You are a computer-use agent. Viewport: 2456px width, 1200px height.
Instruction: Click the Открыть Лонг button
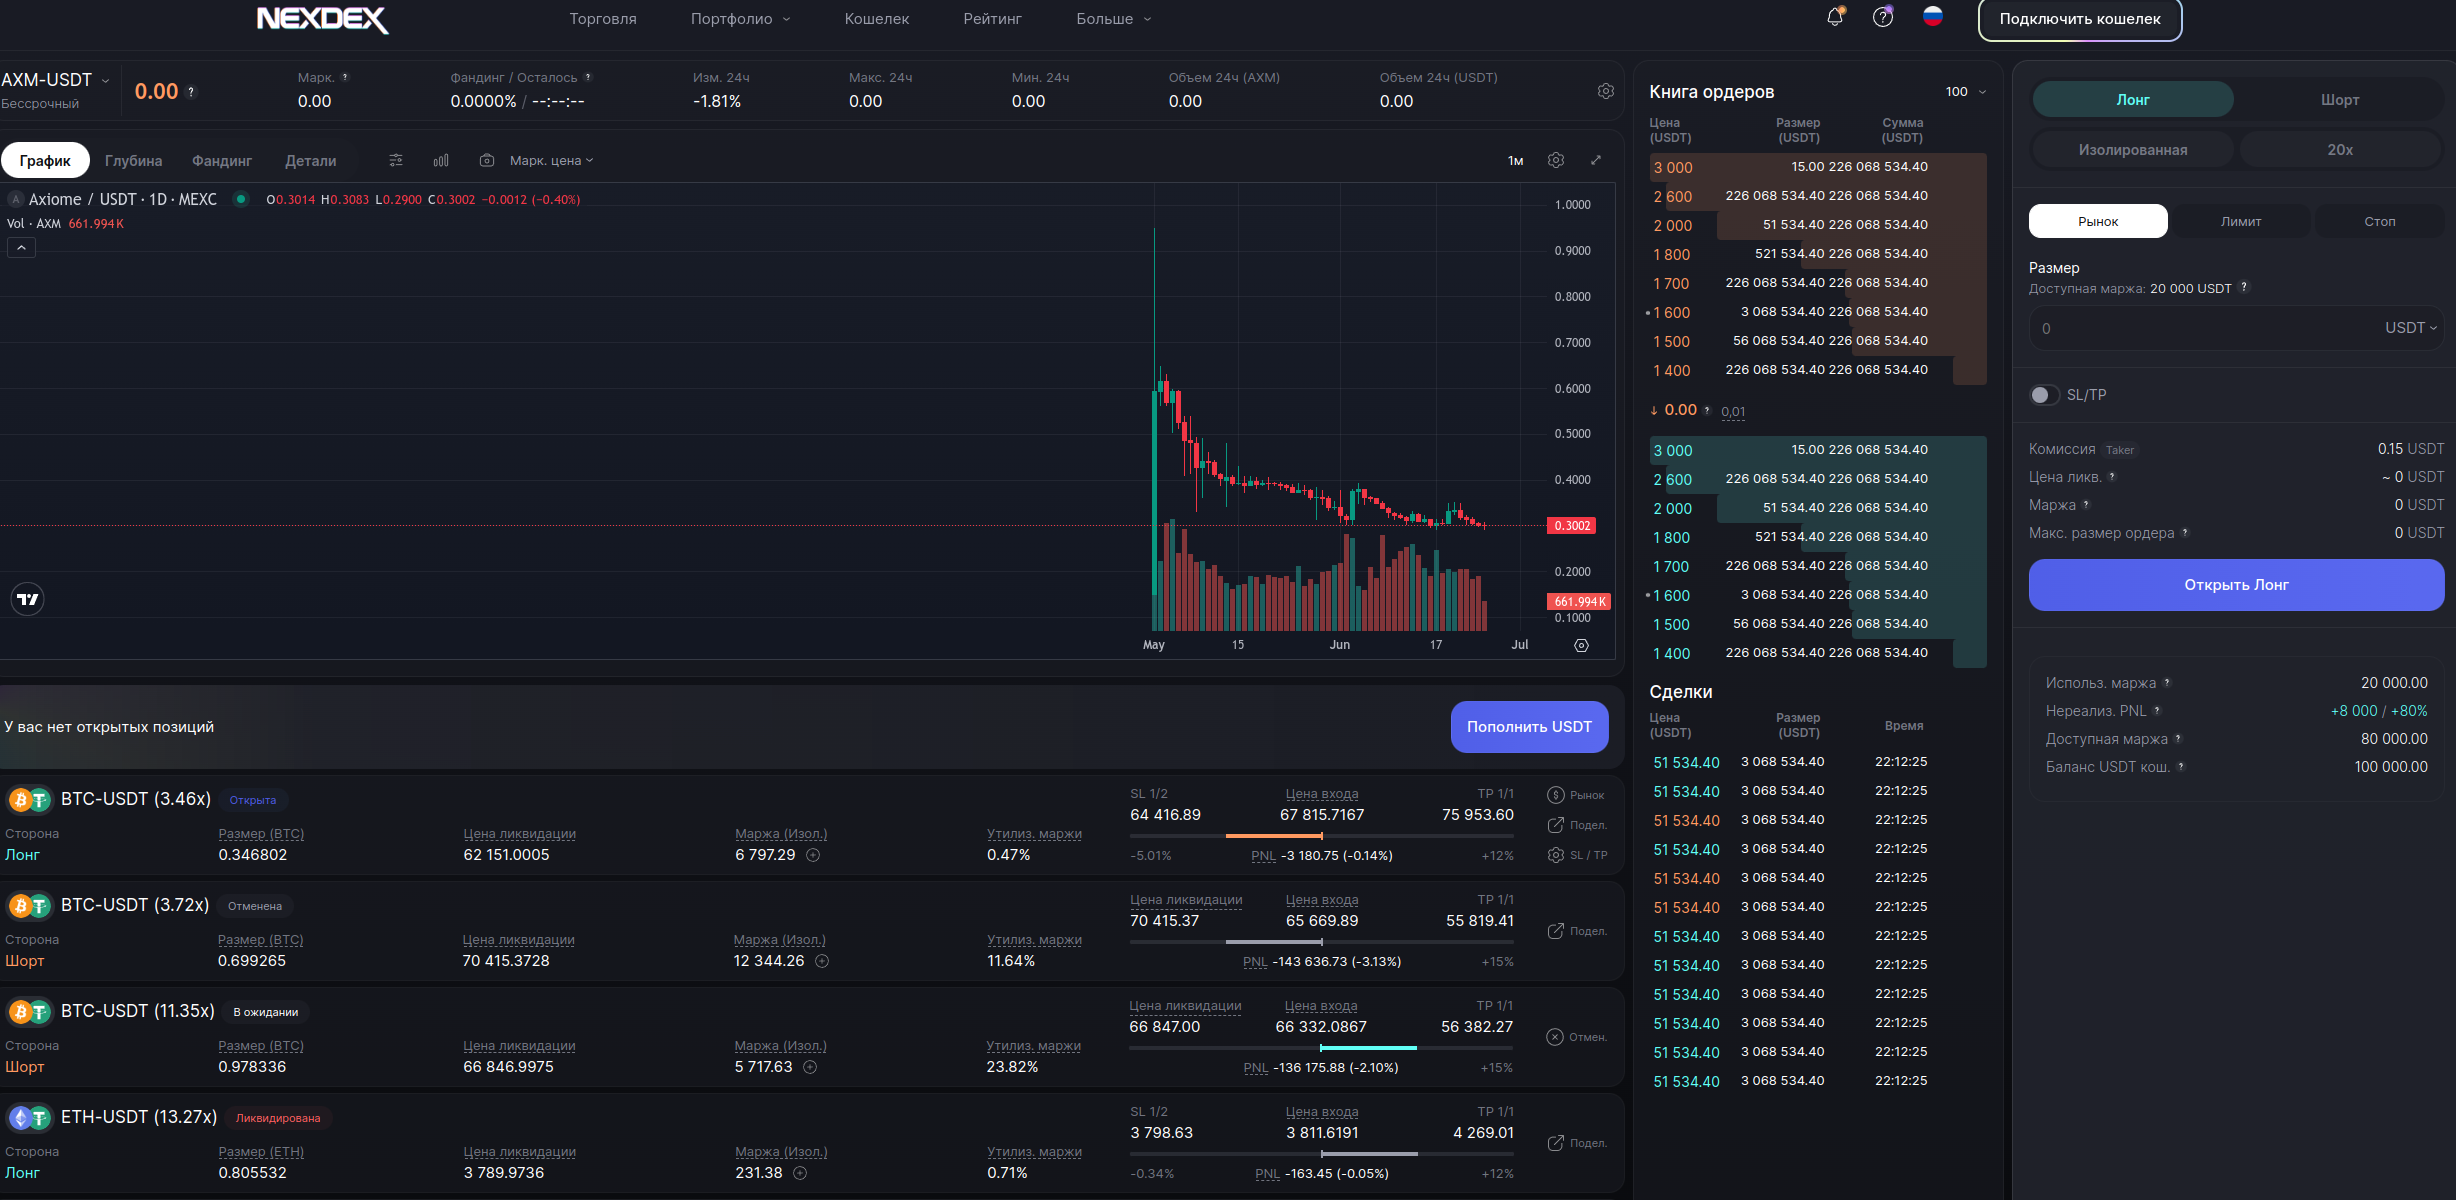point(2236,585)
